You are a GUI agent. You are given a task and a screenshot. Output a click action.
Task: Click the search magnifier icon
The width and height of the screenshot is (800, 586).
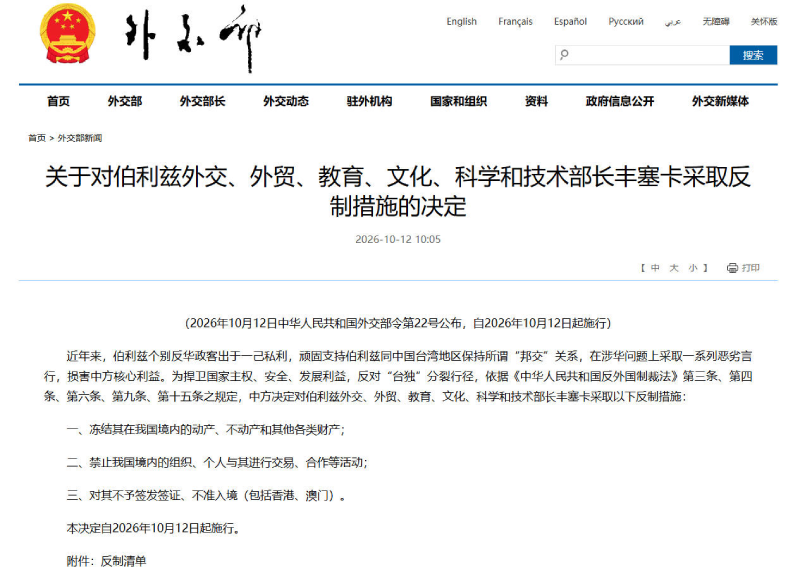564,55
